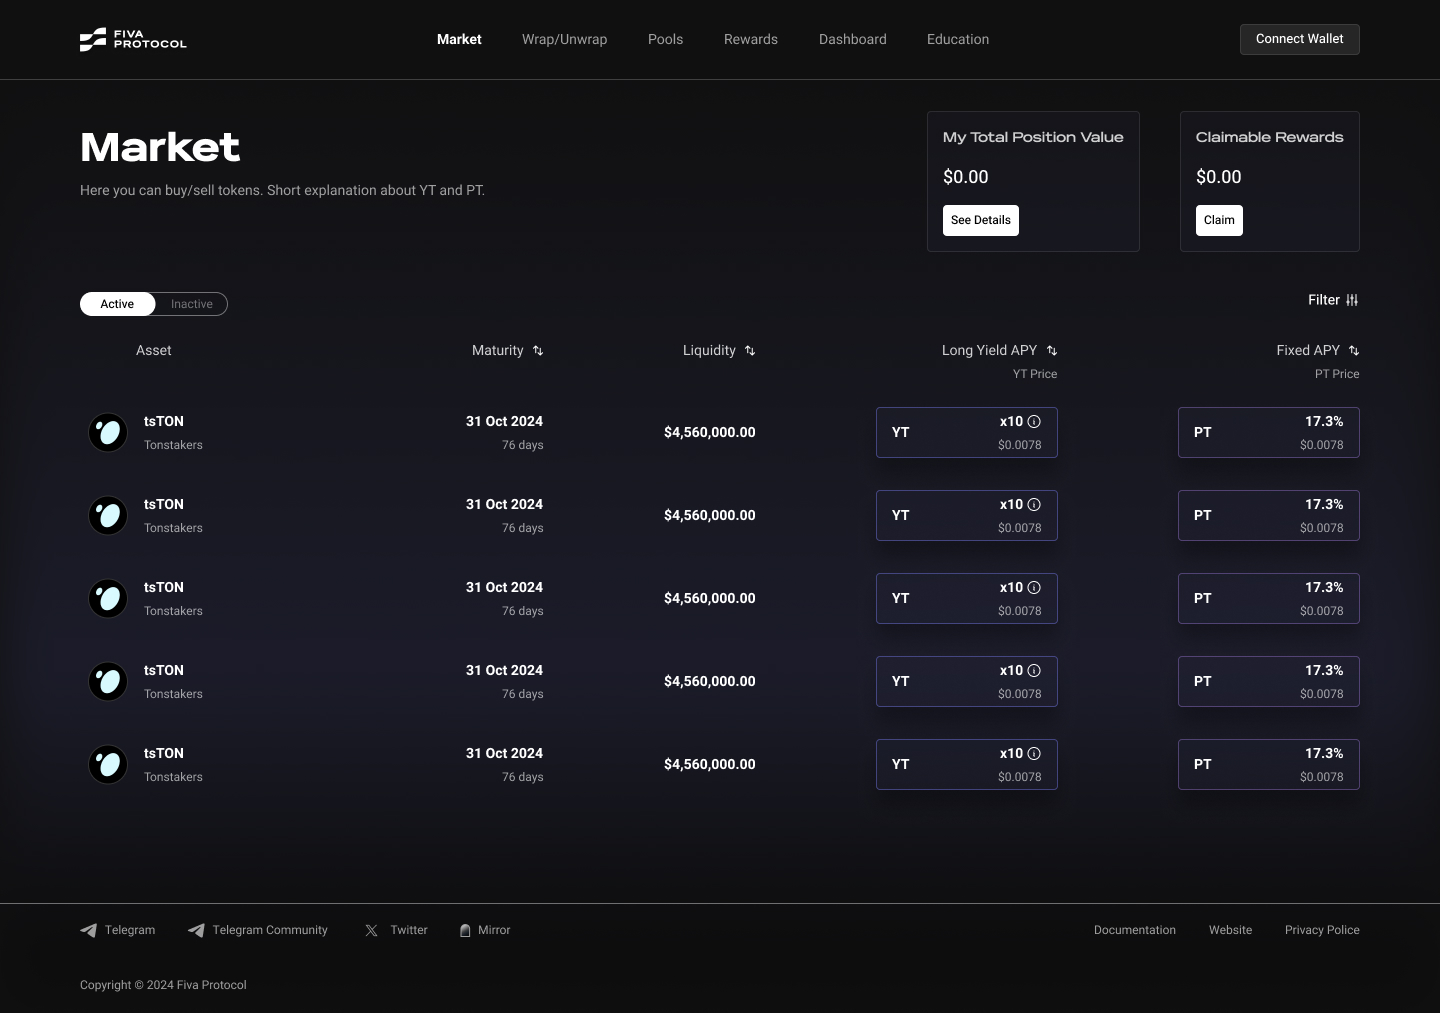Screen dimensions: 1440x1013
Task: Claim the claimable rewards
Action: [1219, 220]
